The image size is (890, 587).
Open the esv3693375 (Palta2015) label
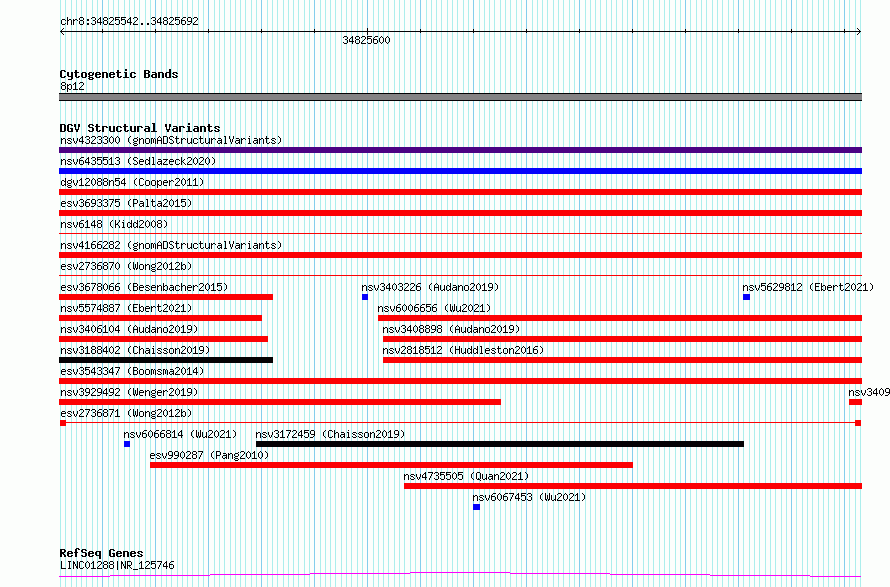pyautogui.click(x=126, y=203)
